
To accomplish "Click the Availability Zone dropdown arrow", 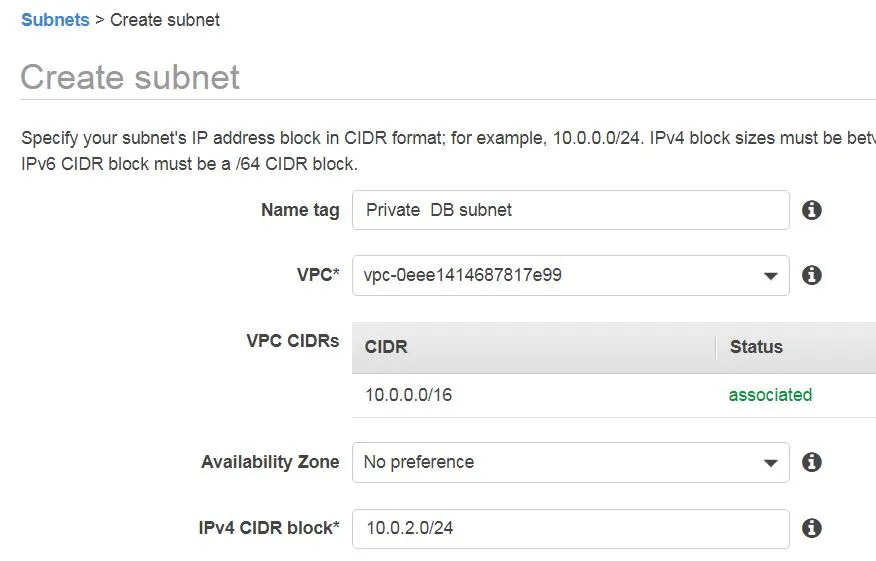I will pyautogui.click(x=770, y=463).
